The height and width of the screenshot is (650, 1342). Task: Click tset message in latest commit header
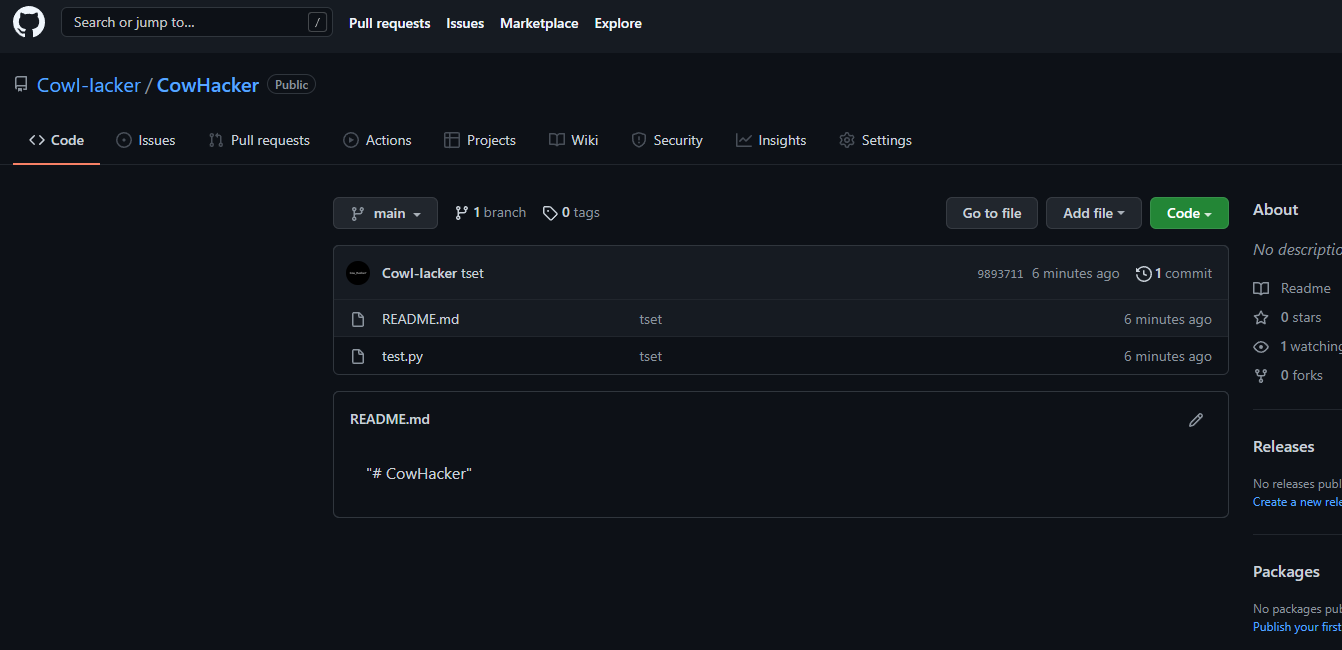472,274
